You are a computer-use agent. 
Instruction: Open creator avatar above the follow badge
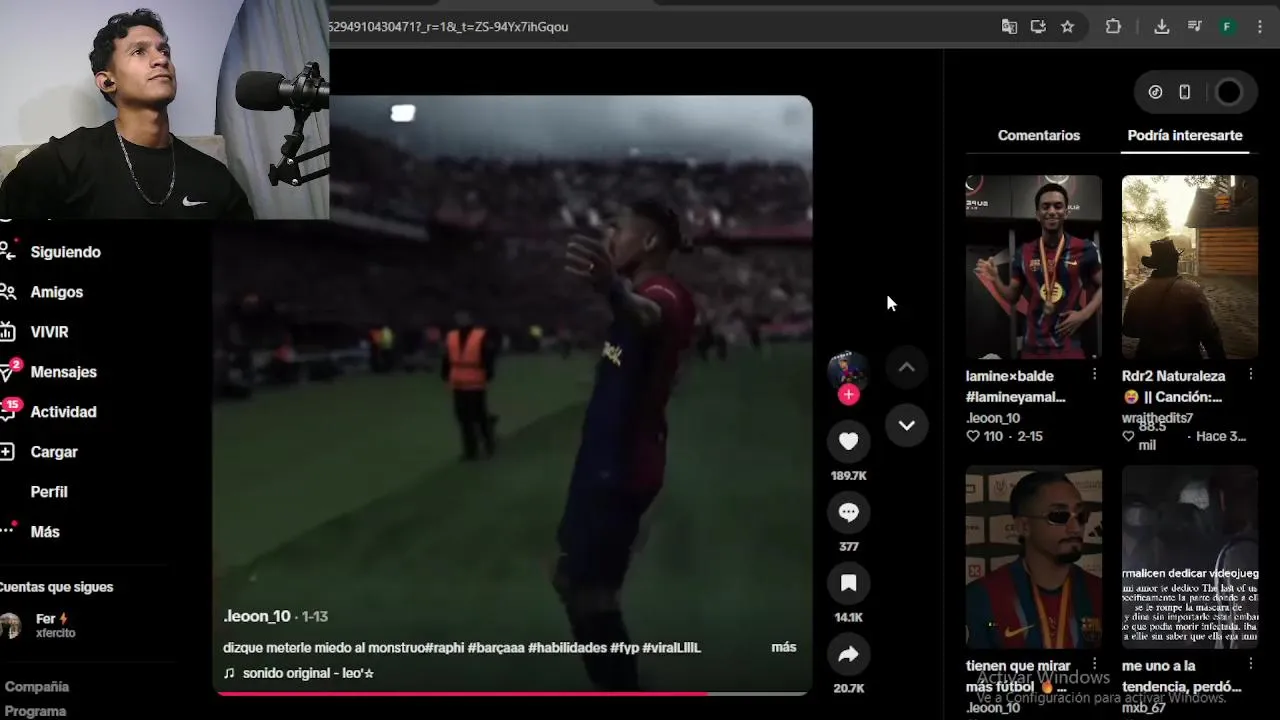pyautogui.click(x=848, y=369)
